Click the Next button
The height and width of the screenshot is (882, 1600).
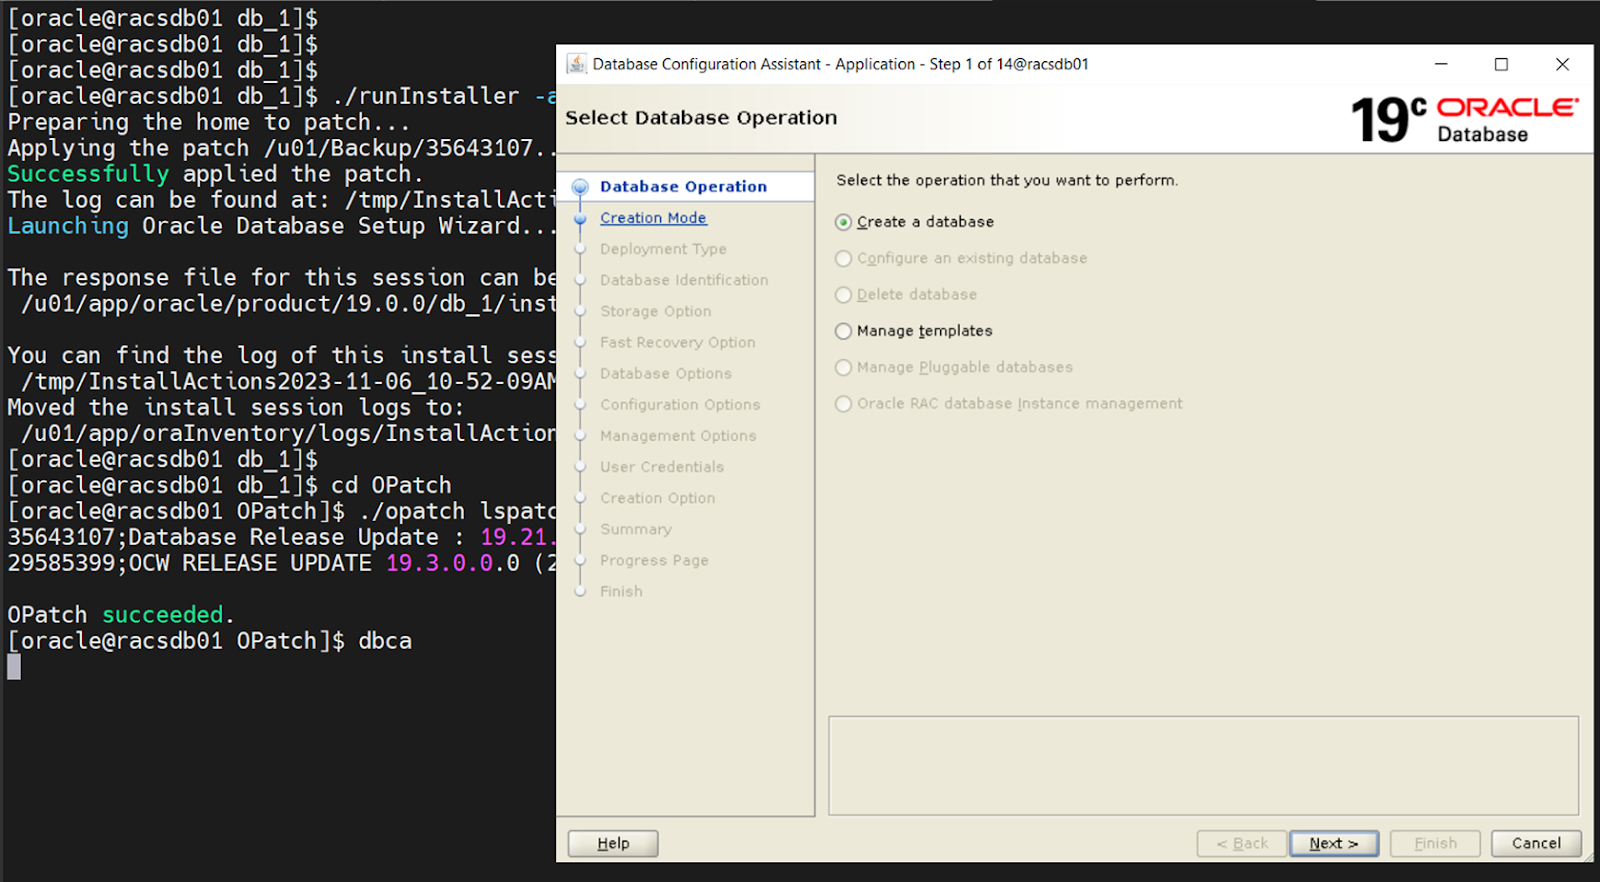(1334, 843)
